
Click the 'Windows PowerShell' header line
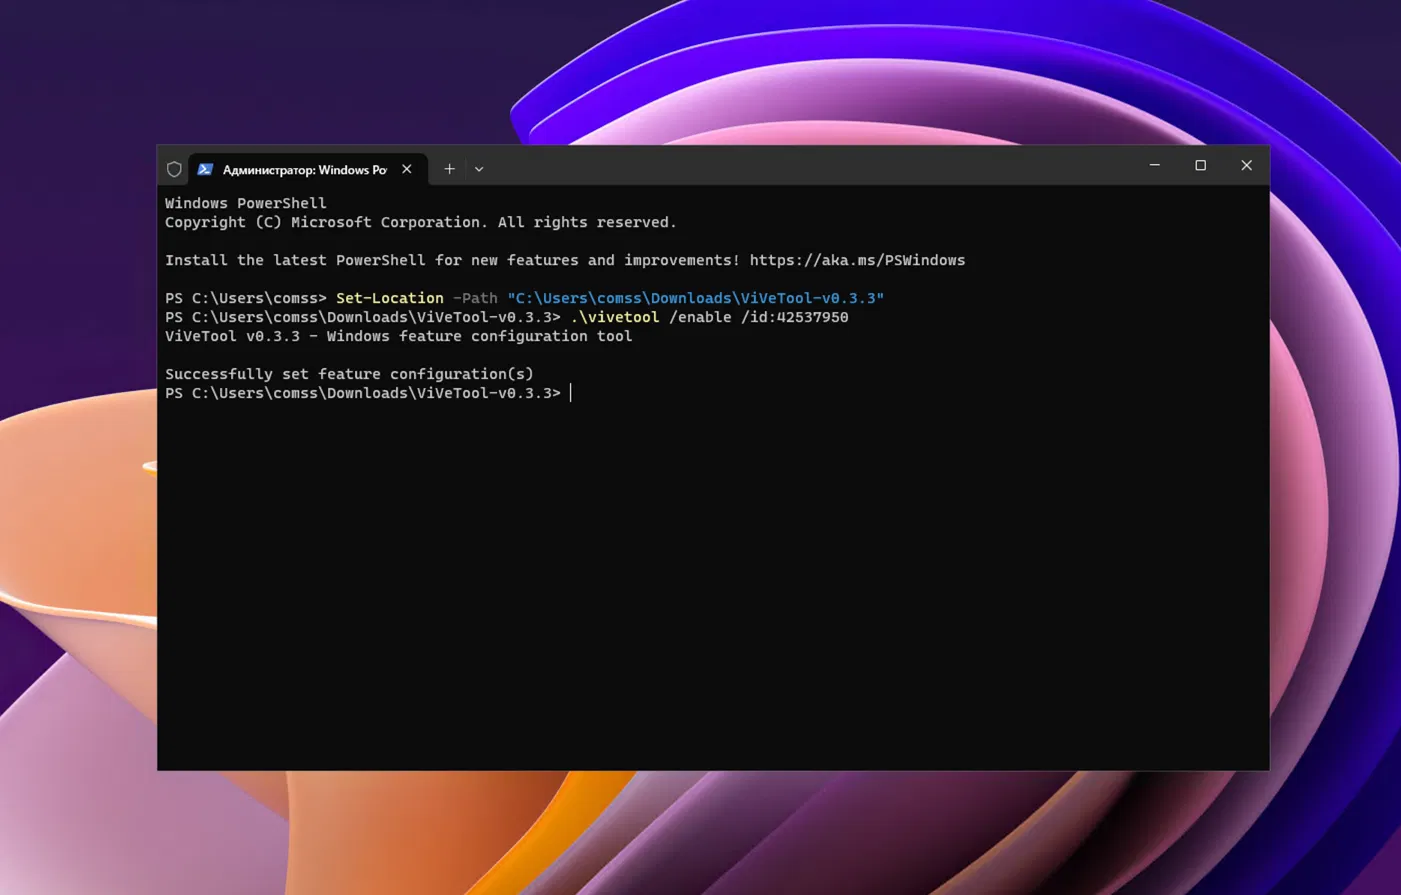(246, 203)
